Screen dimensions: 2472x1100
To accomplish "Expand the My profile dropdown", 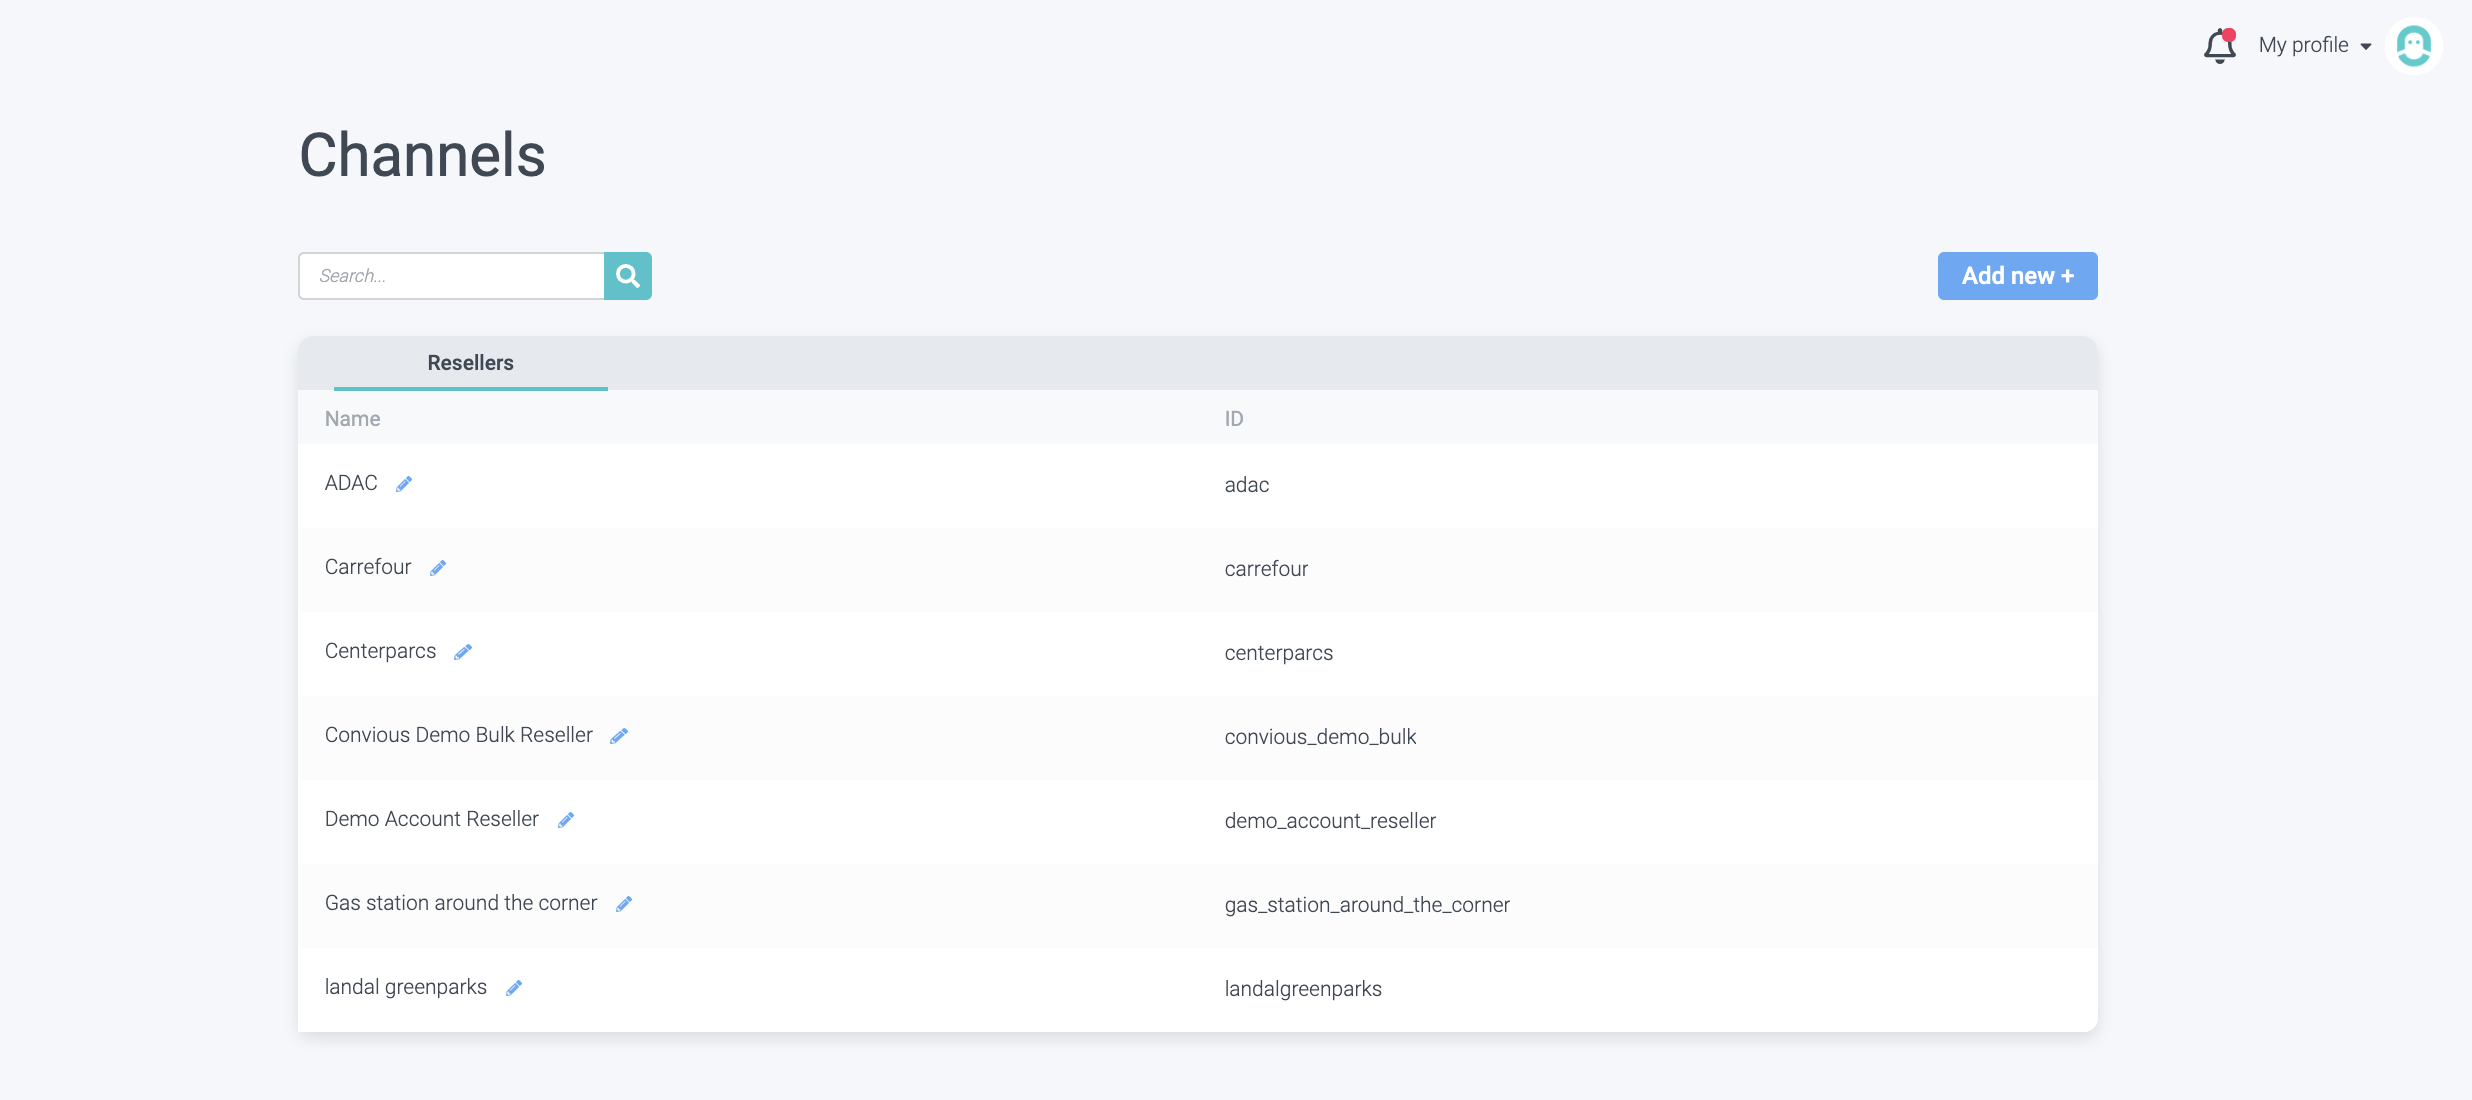I will [2314, 46].
